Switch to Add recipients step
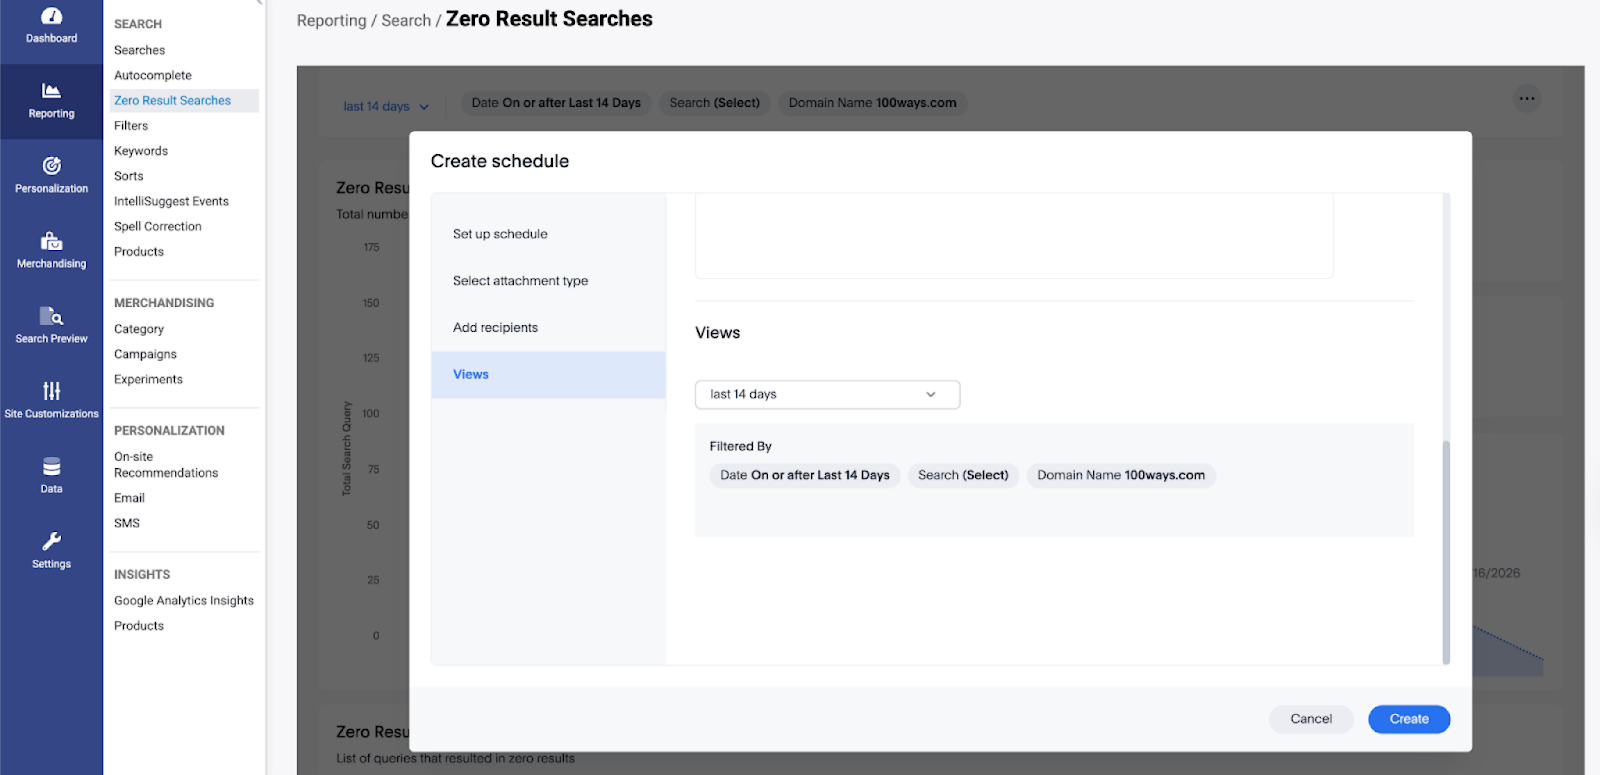The image size is (1600, 775). [x=495, y=328]
